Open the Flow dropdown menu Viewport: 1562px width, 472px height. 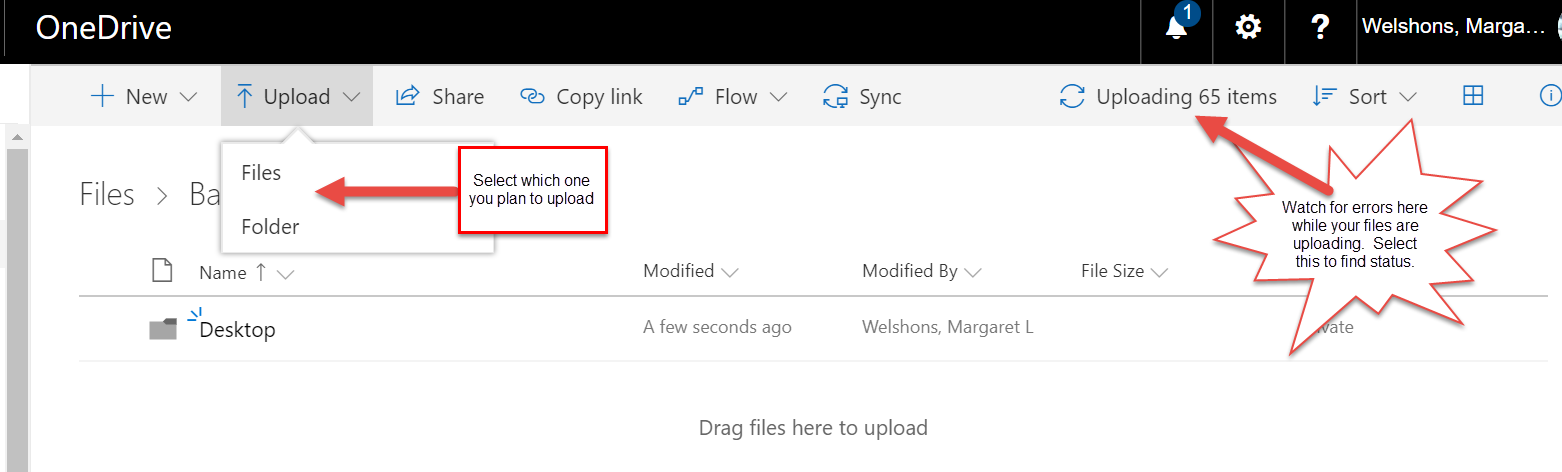734,97
